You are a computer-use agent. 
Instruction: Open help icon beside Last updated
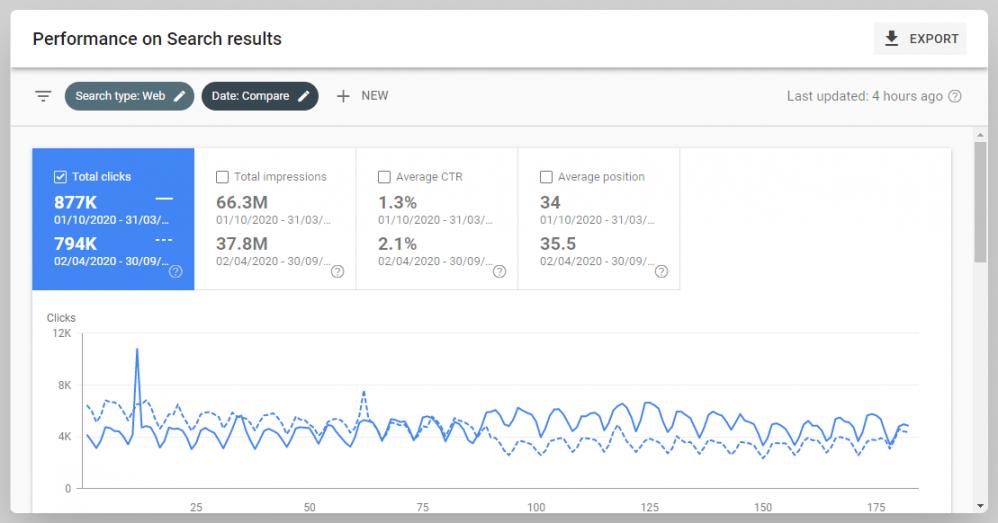pyautogui.click(x=955, y=96)
